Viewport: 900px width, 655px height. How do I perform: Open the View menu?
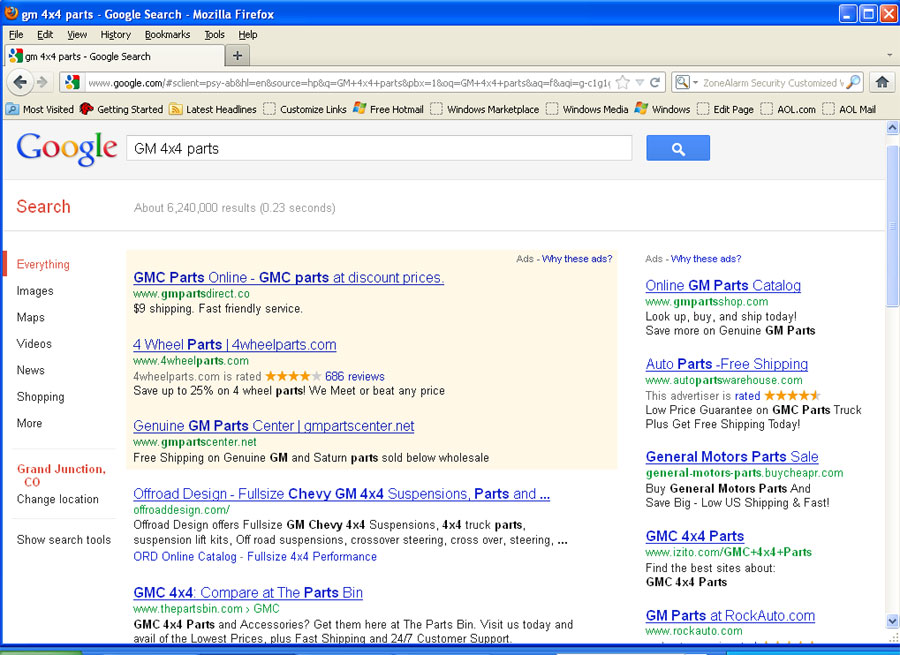click(x=77, y=34)
